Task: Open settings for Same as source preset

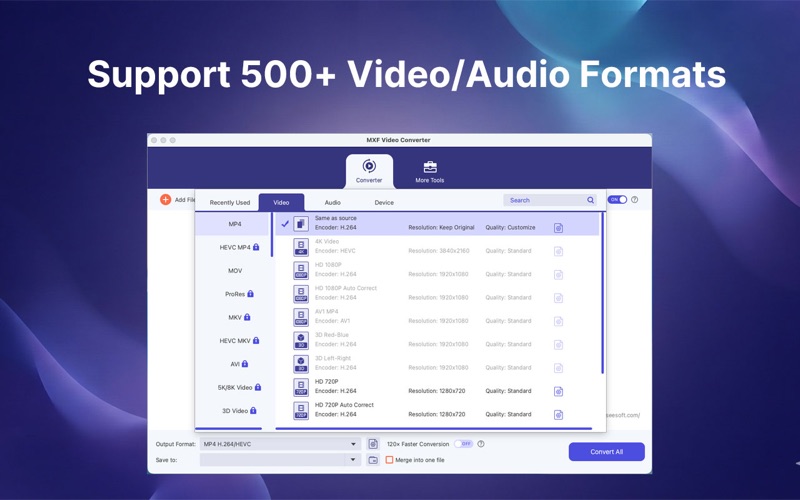Action: click(x=558, y=228)
